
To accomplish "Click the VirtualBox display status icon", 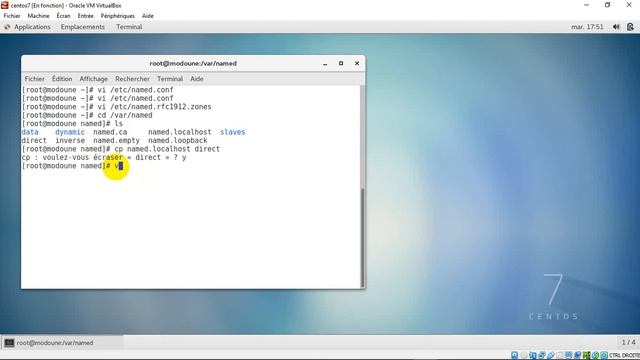I will (x=569, y=356).
